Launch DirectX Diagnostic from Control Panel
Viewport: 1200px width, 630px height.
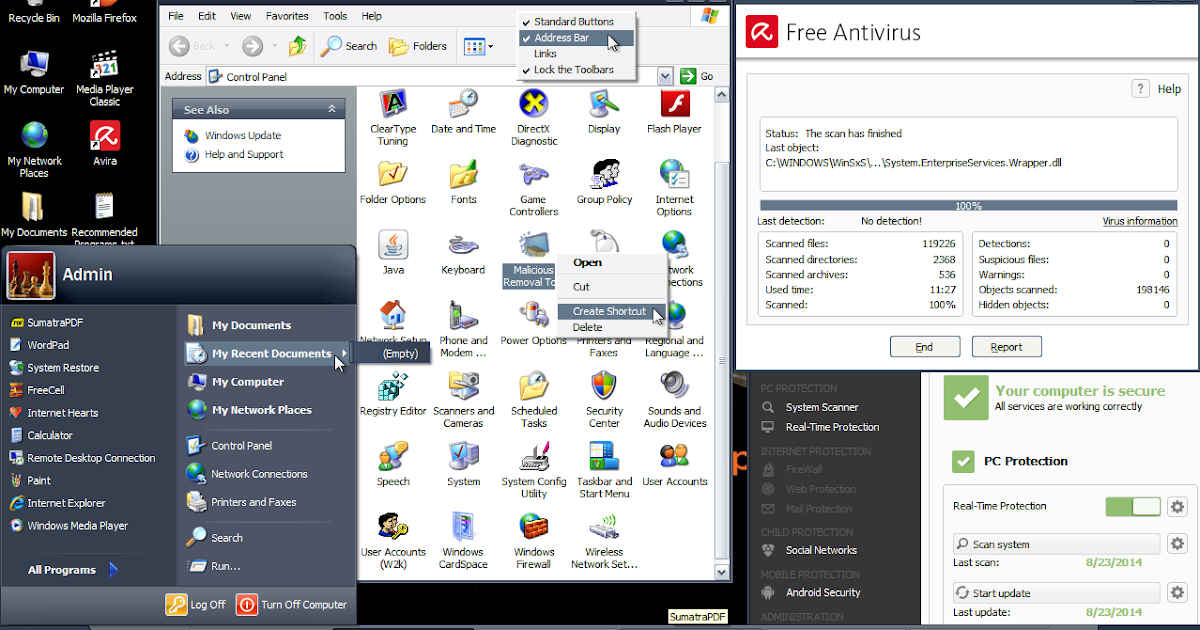[x=534, y=118]
